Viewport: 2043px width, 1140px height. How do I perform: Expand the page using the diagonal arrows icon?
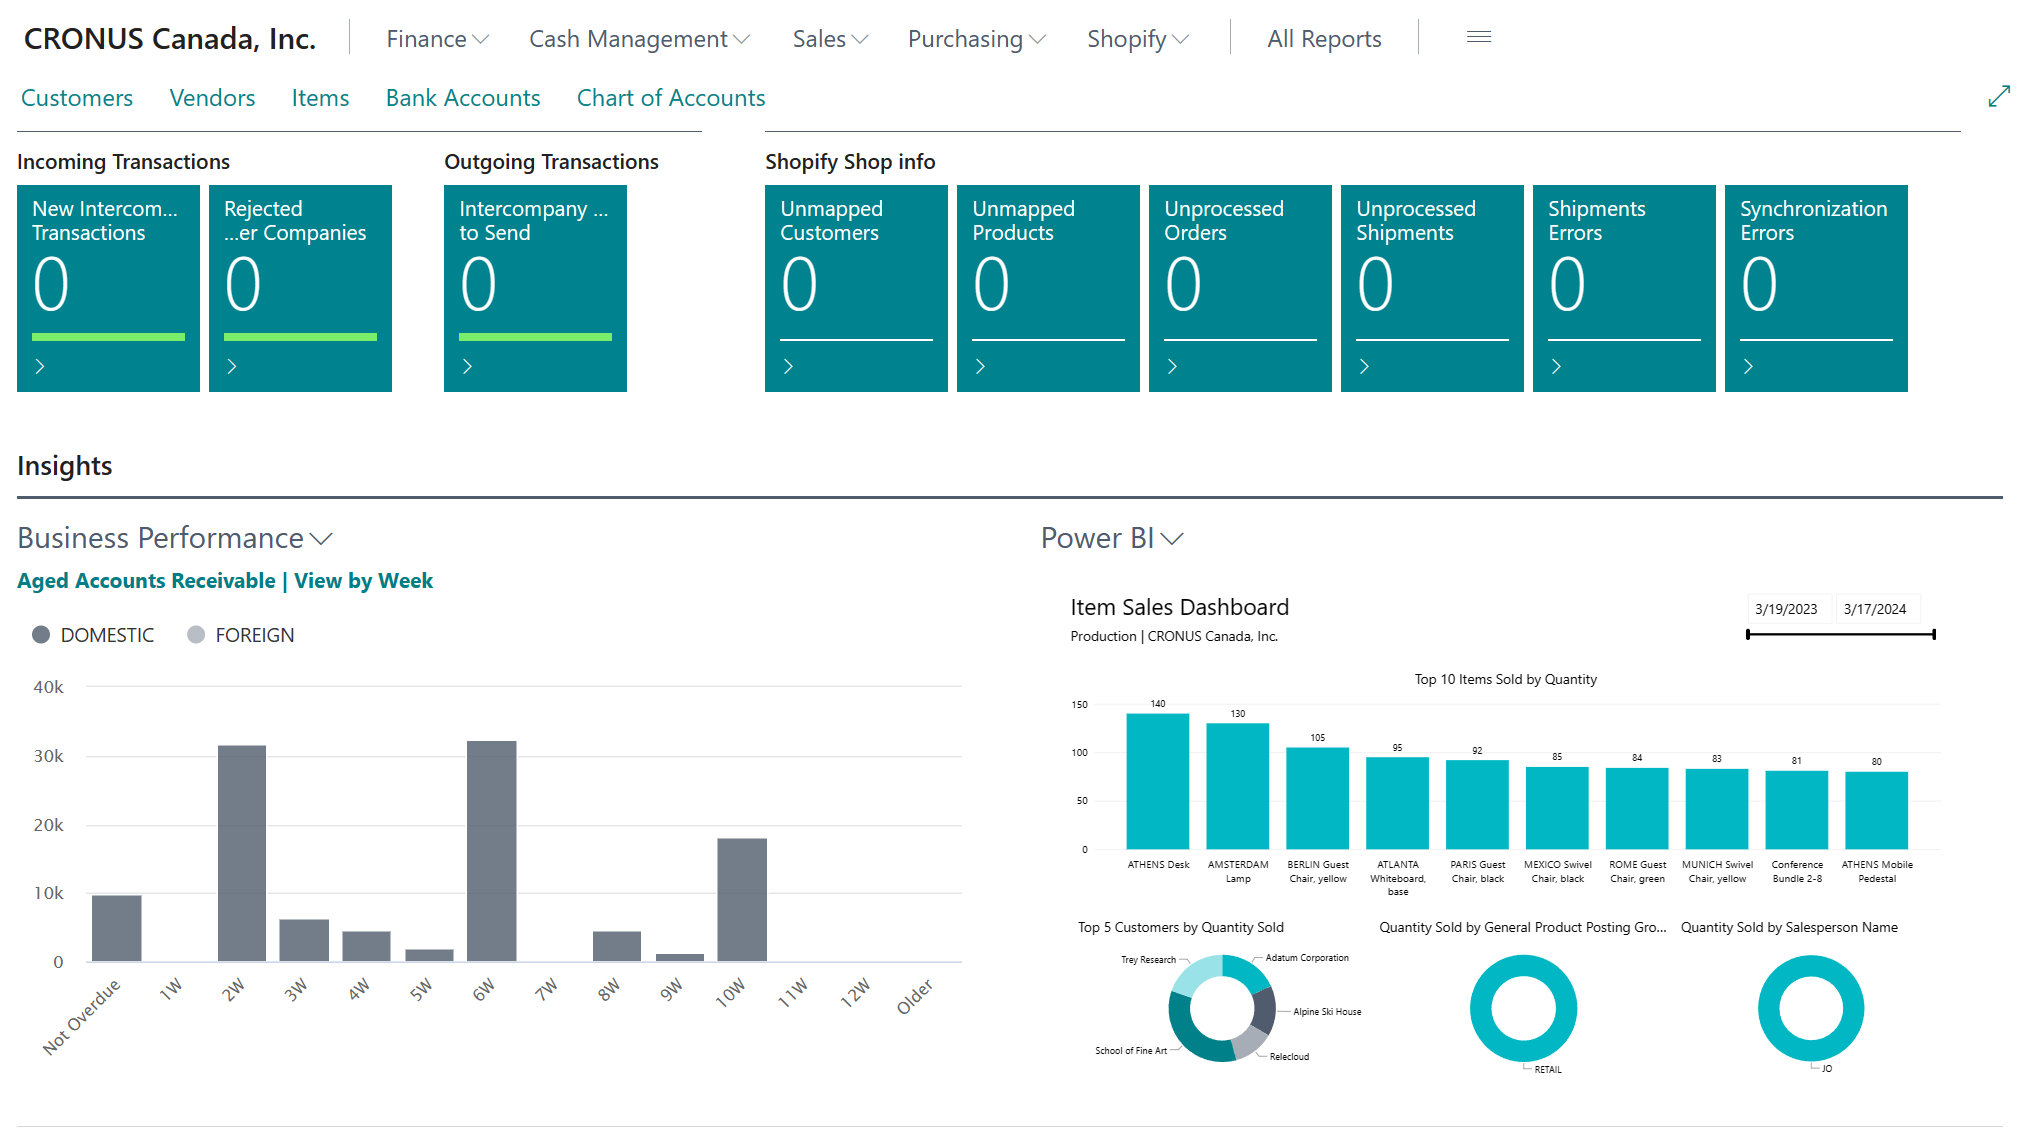point(1999,96)
